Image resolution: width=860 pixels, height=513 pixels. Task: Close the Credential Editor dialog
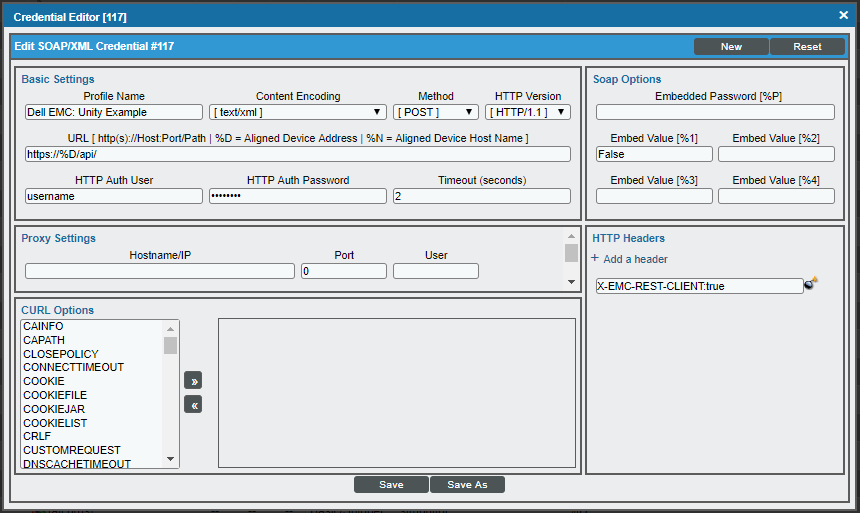pos(843,16)
